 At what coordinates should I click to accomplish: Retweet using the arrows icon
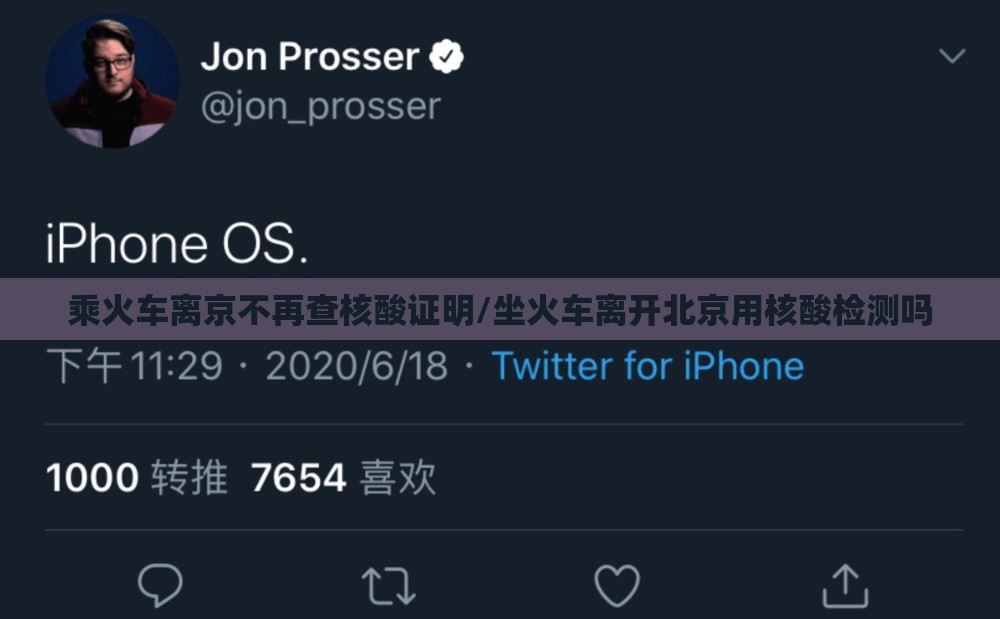click(x=388, y=586)
